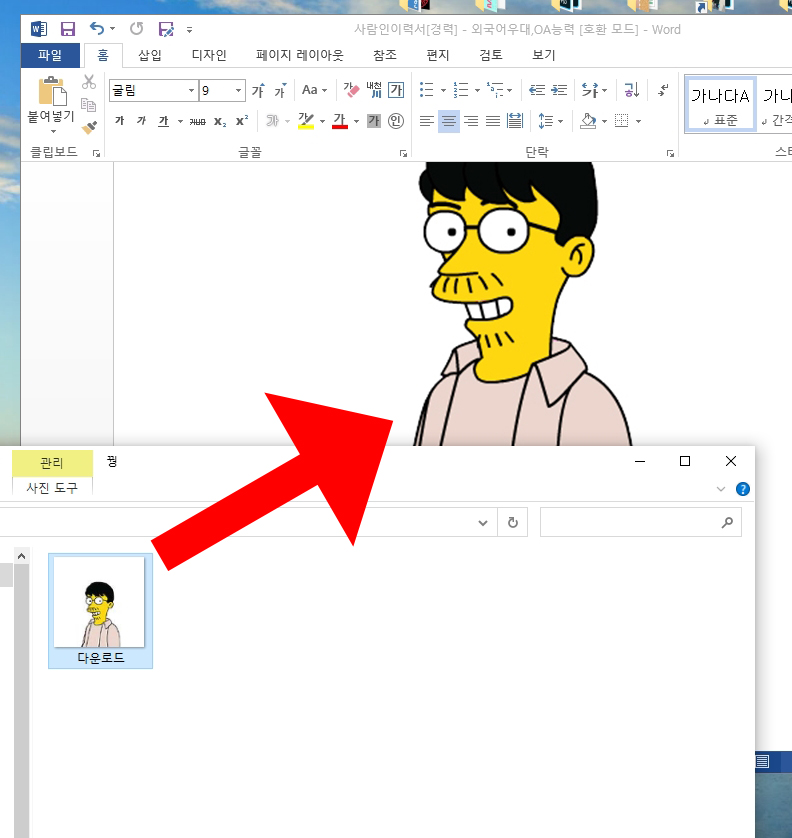Click the Decrease Indent icon

(x=537, y=90)
